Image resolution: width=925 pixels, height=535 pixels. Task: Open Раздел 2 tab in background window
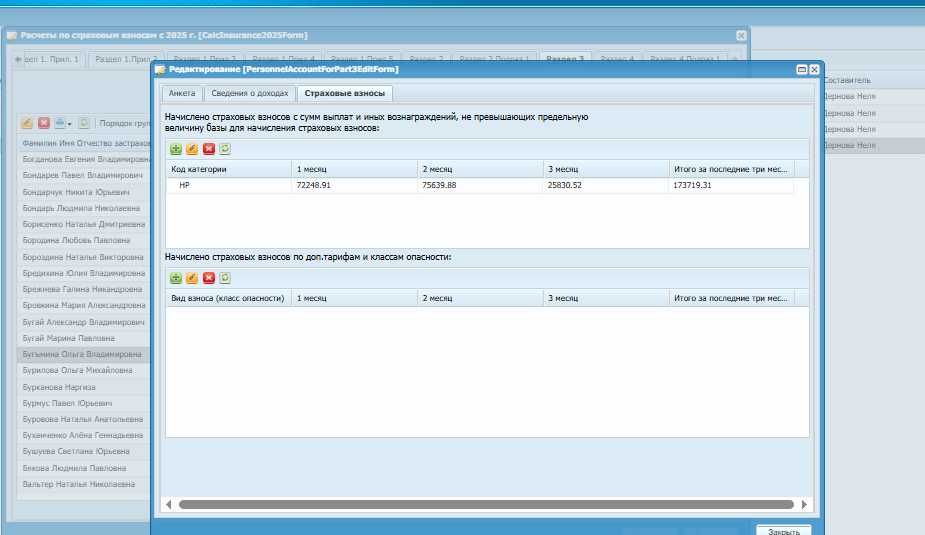click(427, 59)
